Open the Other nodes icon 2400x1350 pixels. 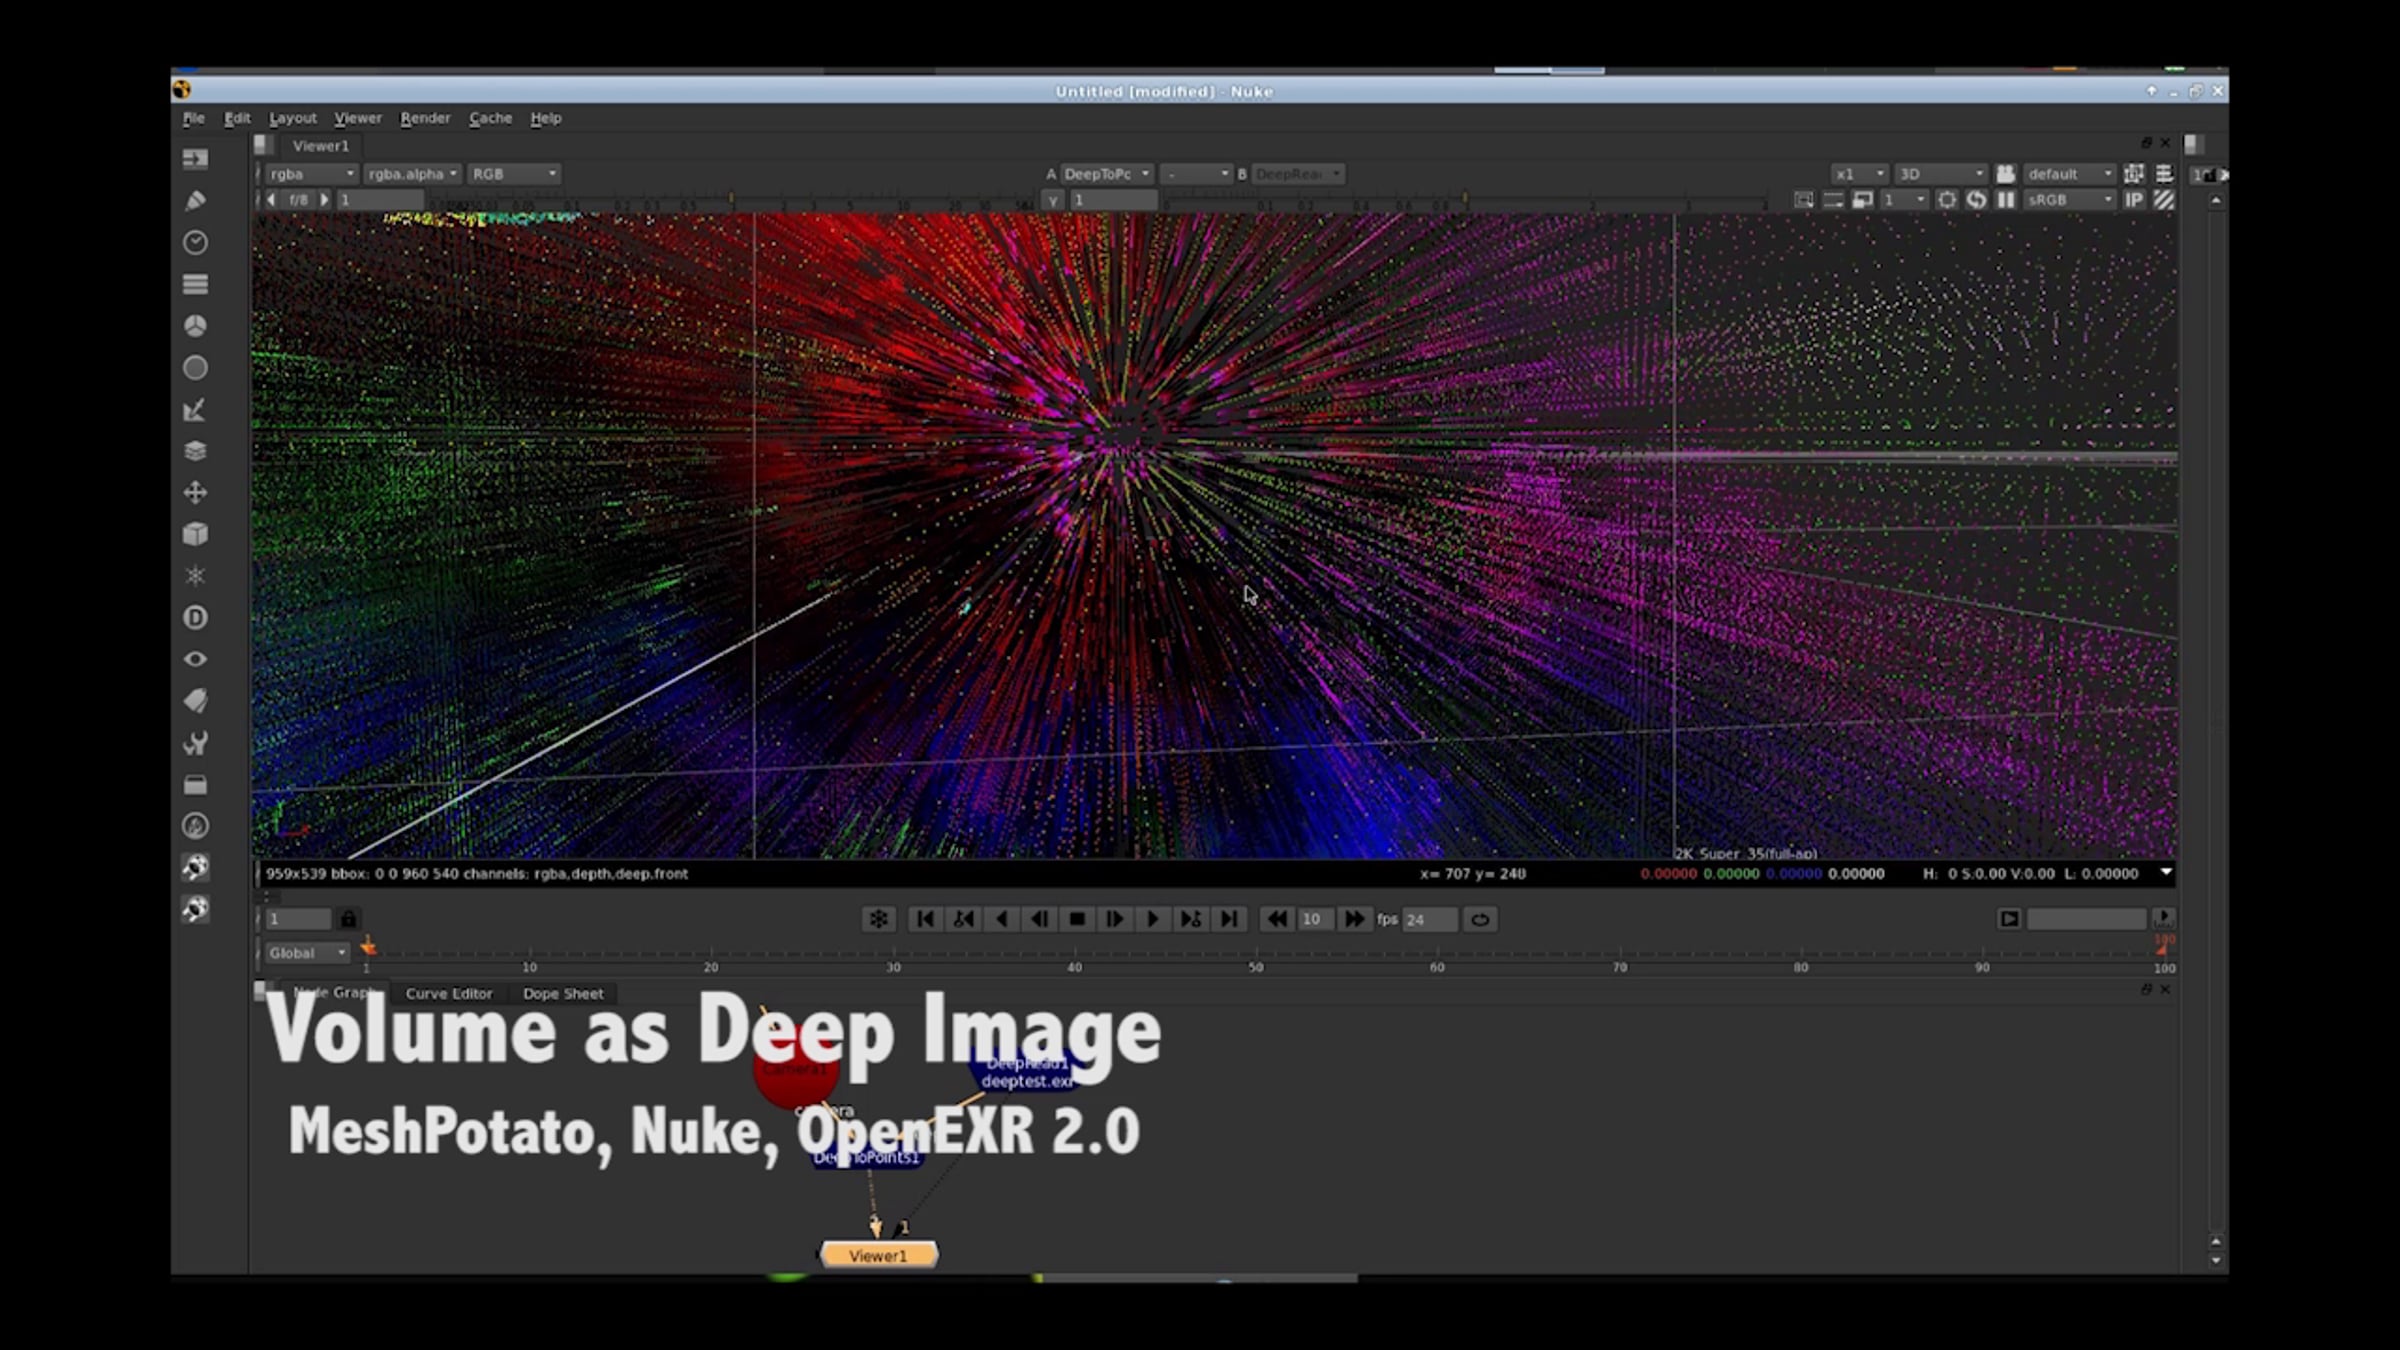point(195,785)
